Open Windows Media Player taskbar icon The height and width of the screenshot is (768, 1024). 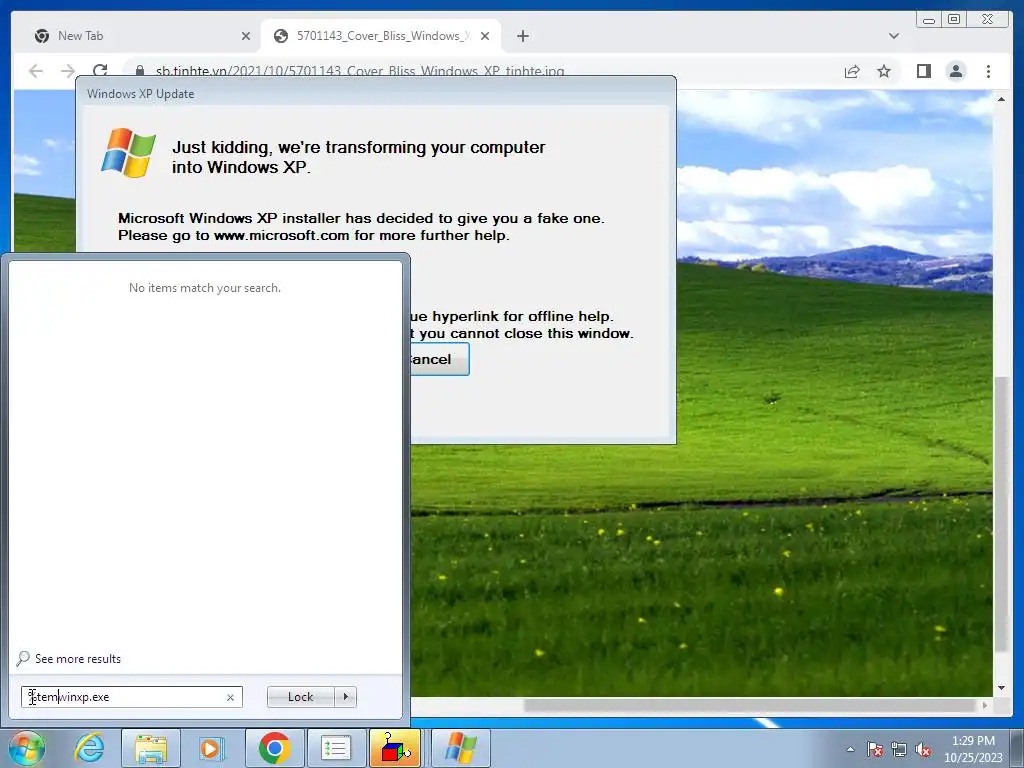click(211, 748)
